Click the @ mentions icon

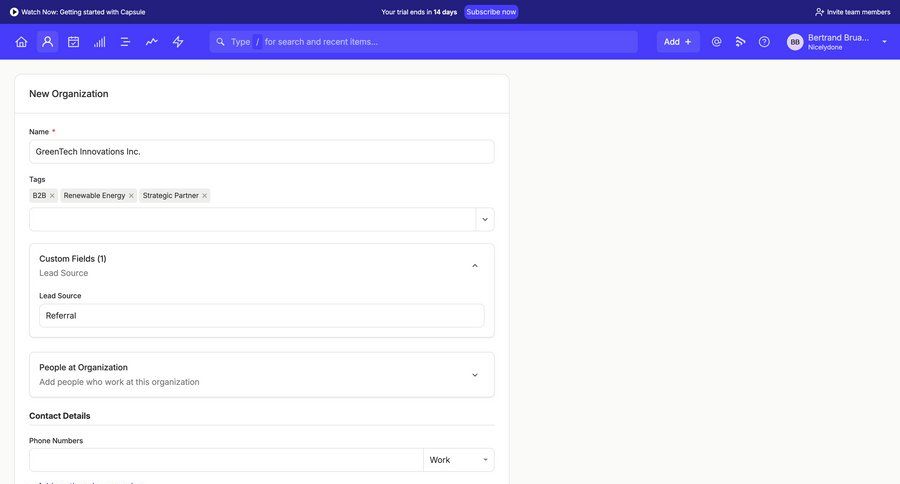coord(716,42)
